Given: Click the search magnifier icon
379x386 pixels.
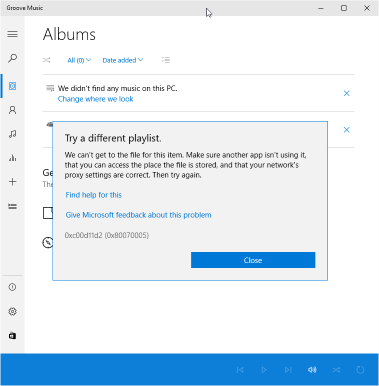Looking at the screenshot, I should (13, 58).
